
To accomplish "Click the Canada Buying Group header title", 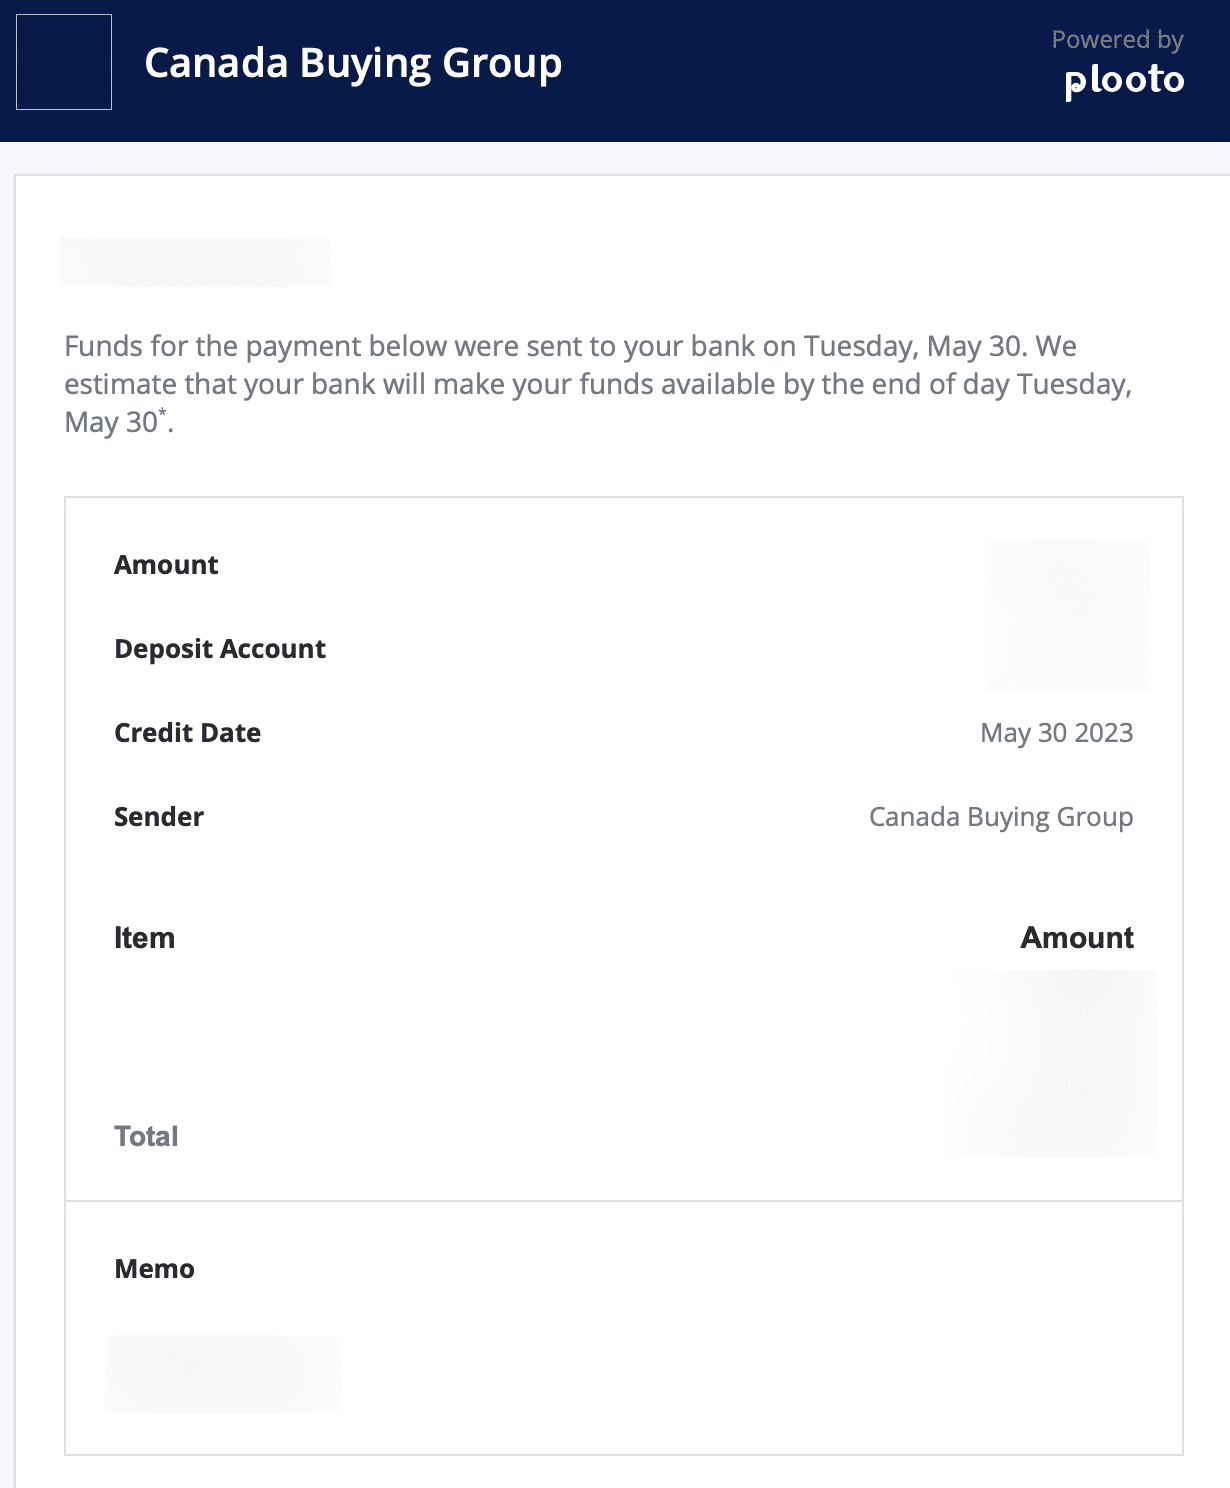I will [x=353, y=63].
